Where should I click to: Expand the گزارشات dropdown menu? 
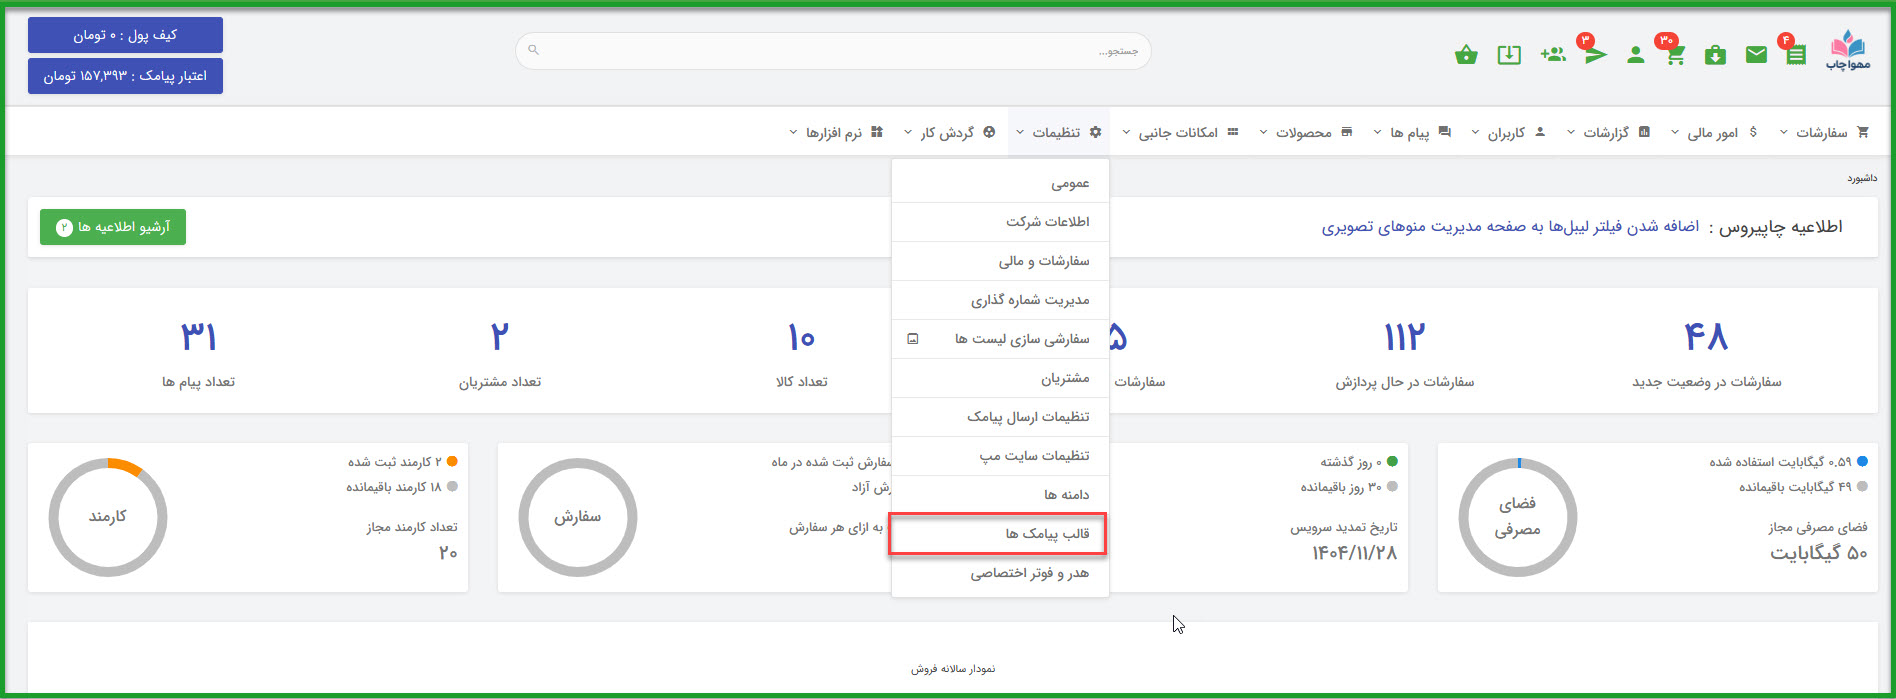tap(1606, 132)
